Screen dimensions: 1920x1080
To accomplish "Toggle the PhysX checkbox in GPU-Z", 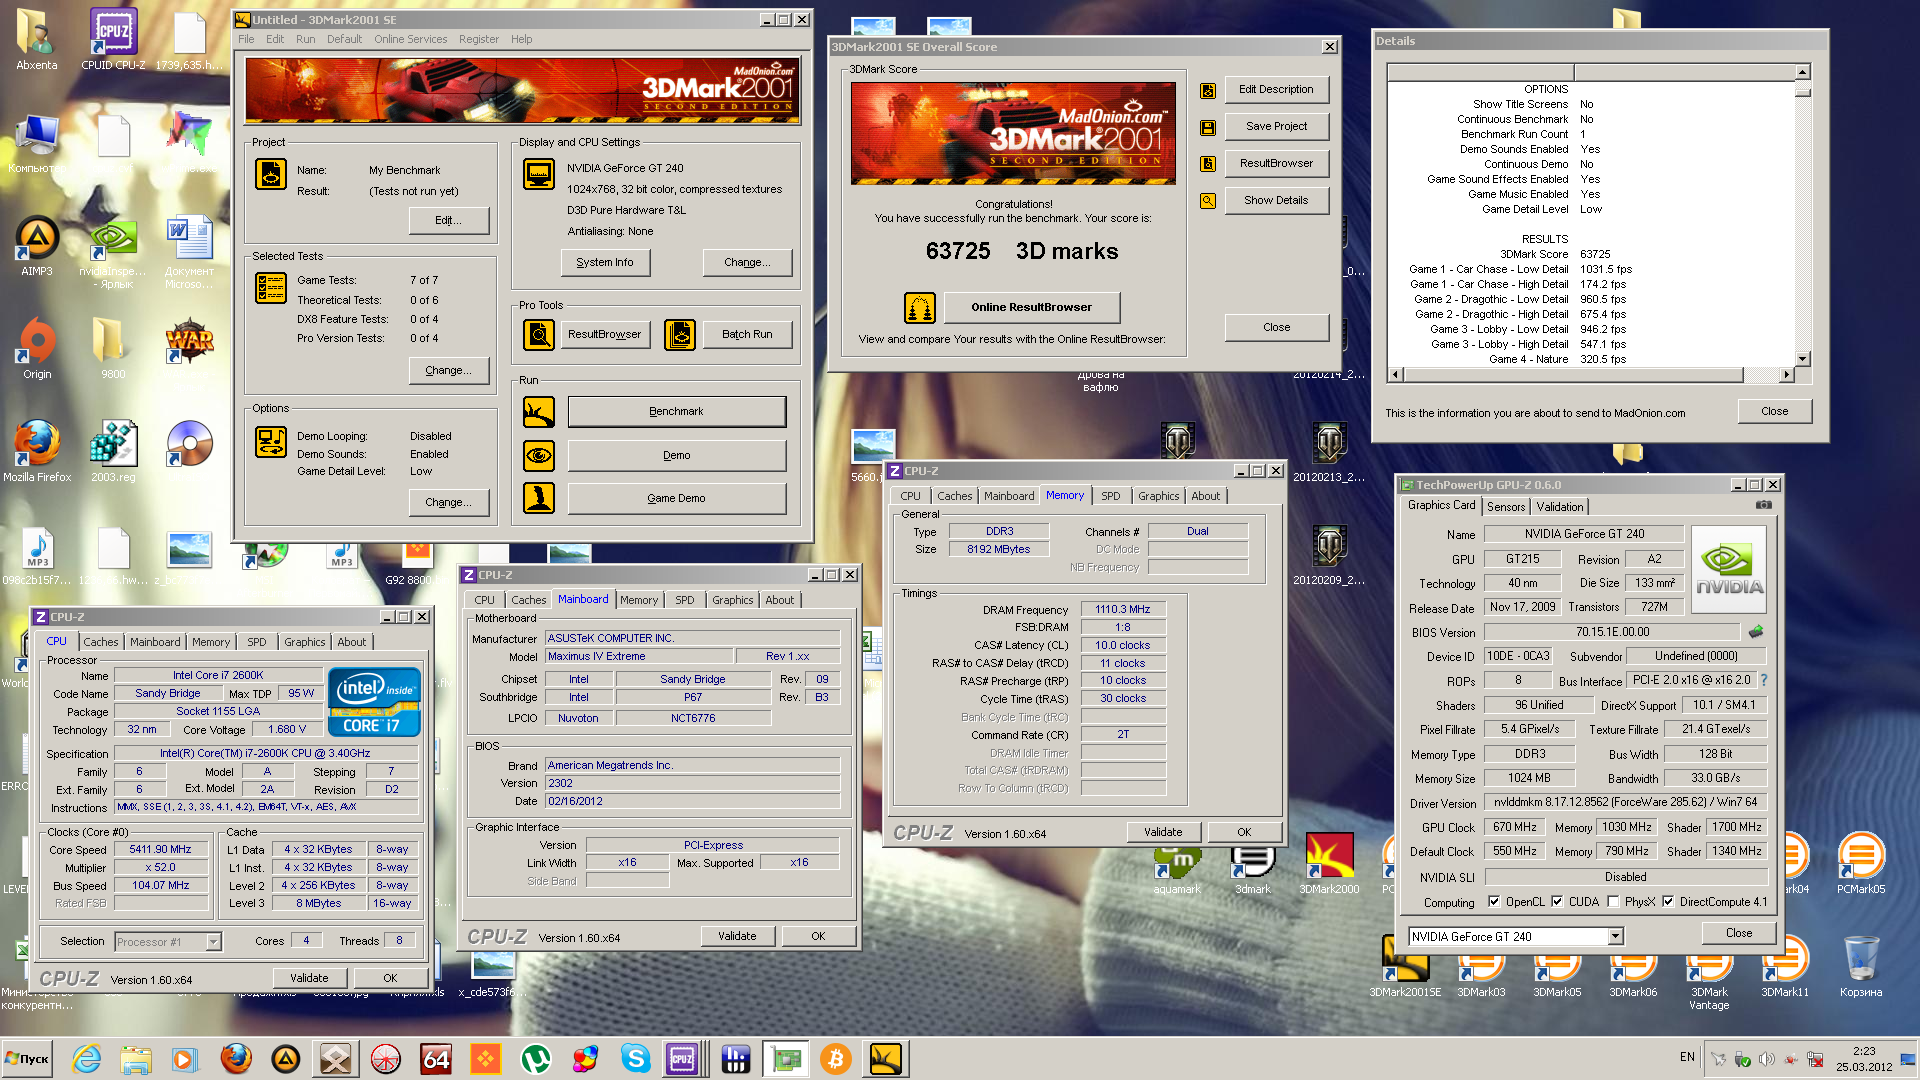I will tap(1613, 902).
